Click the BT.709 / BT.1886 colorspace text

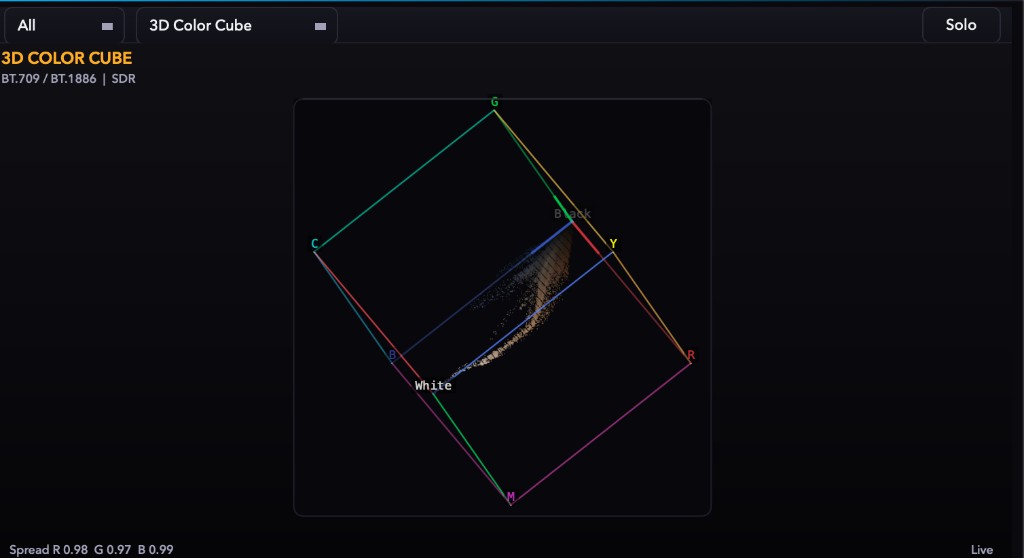(x=48, y=78)
